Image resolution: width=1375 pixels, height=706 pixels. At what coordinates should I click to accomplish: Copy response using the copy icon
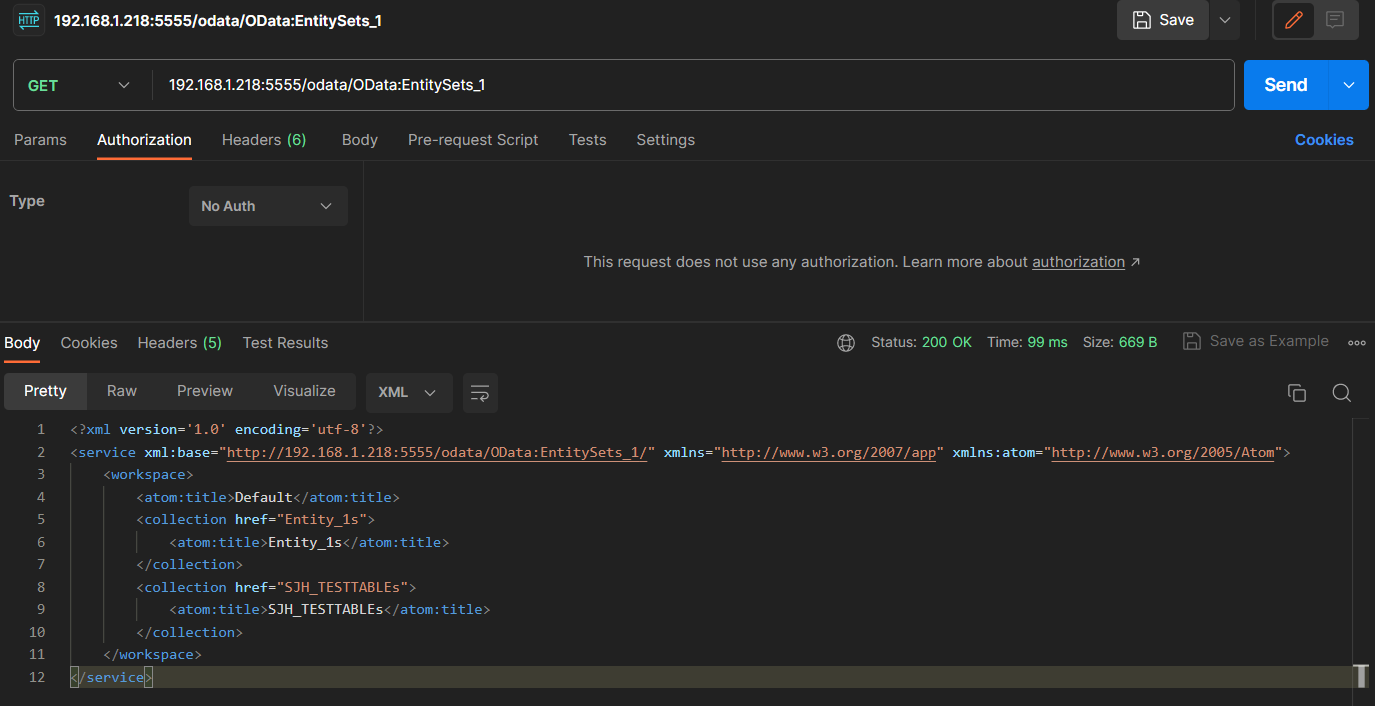1297,393
